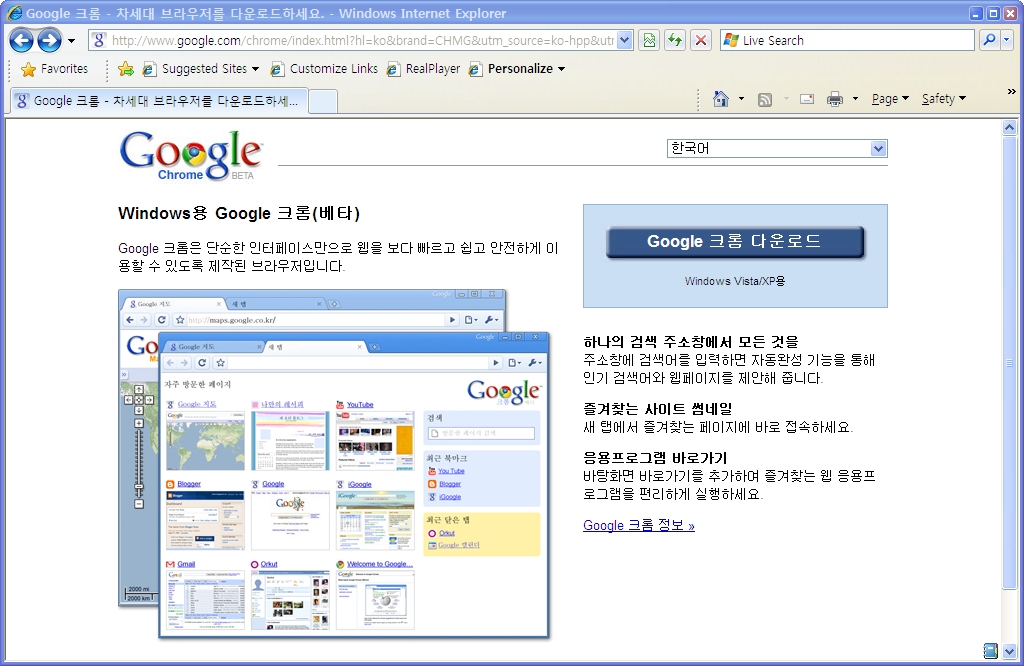Click the zoom level icon in corner
Screen dimensions: 1024x666
991,650
